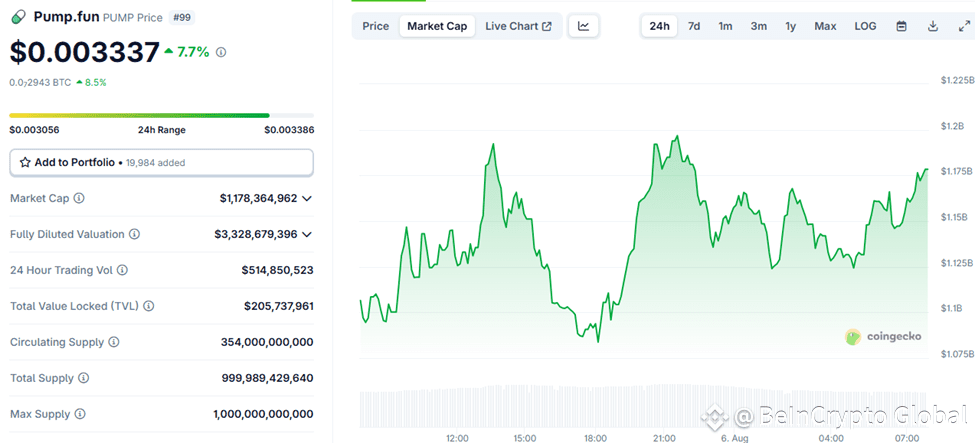Viewport: 975px width, 443px height.
Task: Select the 1m time range
Action: point(725,26)
